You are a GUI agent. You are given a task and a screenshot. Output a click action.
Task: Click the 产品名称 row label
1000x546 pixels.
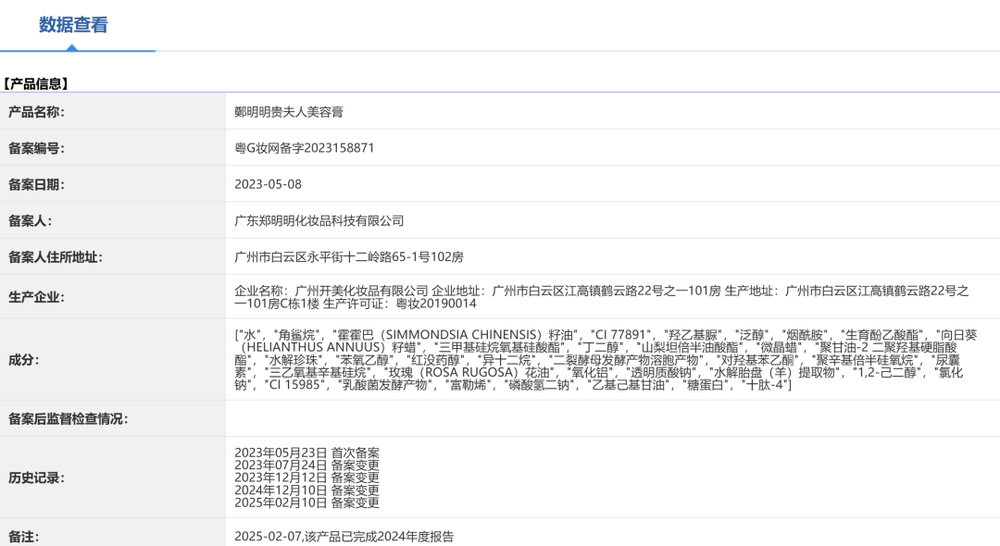(36, 113)
